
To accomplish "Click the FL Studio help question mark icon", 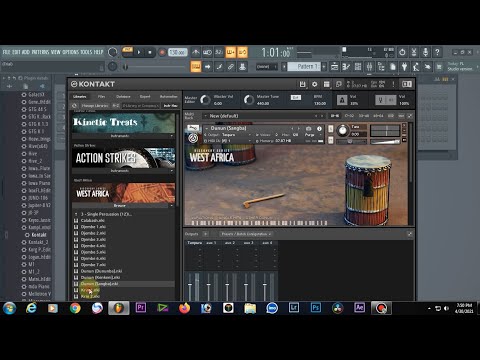I will 437,52.
